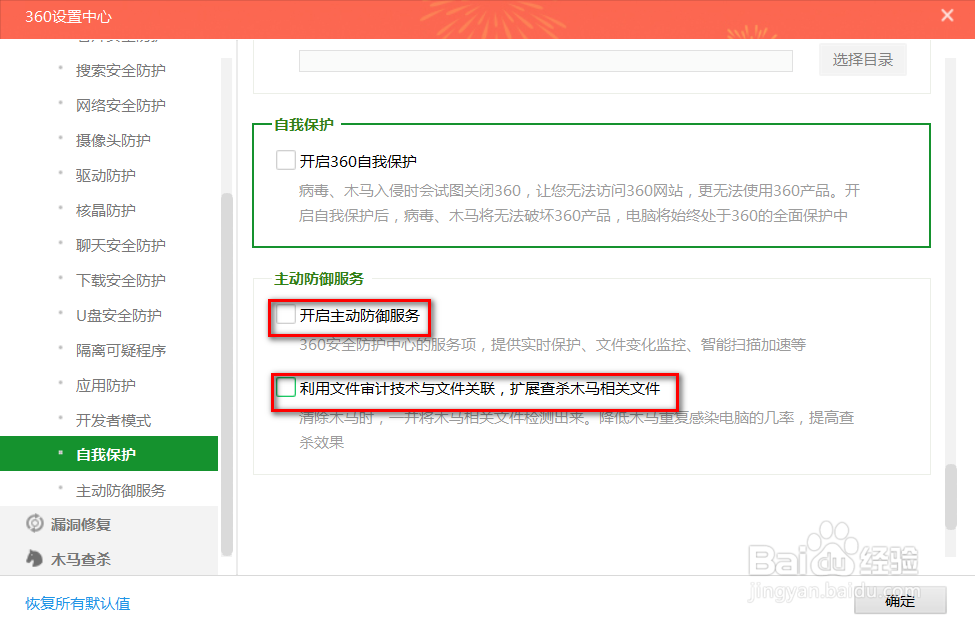975x625 pixels.
Task: Click the 360设置中心 title text
Action: 68,17
